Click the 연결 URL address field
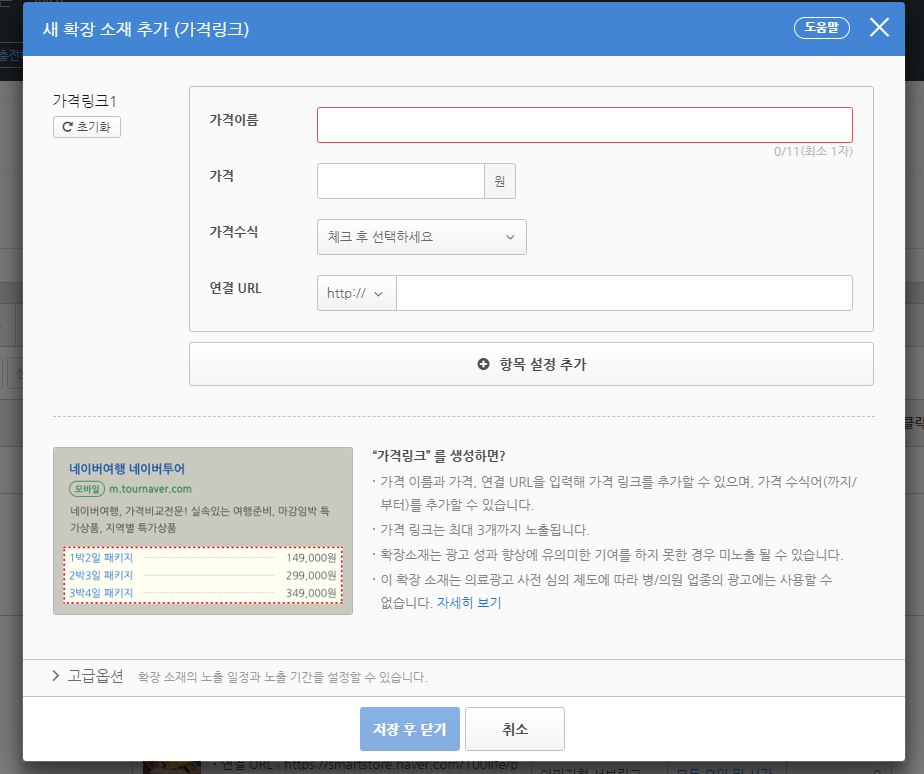The height and width of the screenshot is (774, 924). pos(624,293)
